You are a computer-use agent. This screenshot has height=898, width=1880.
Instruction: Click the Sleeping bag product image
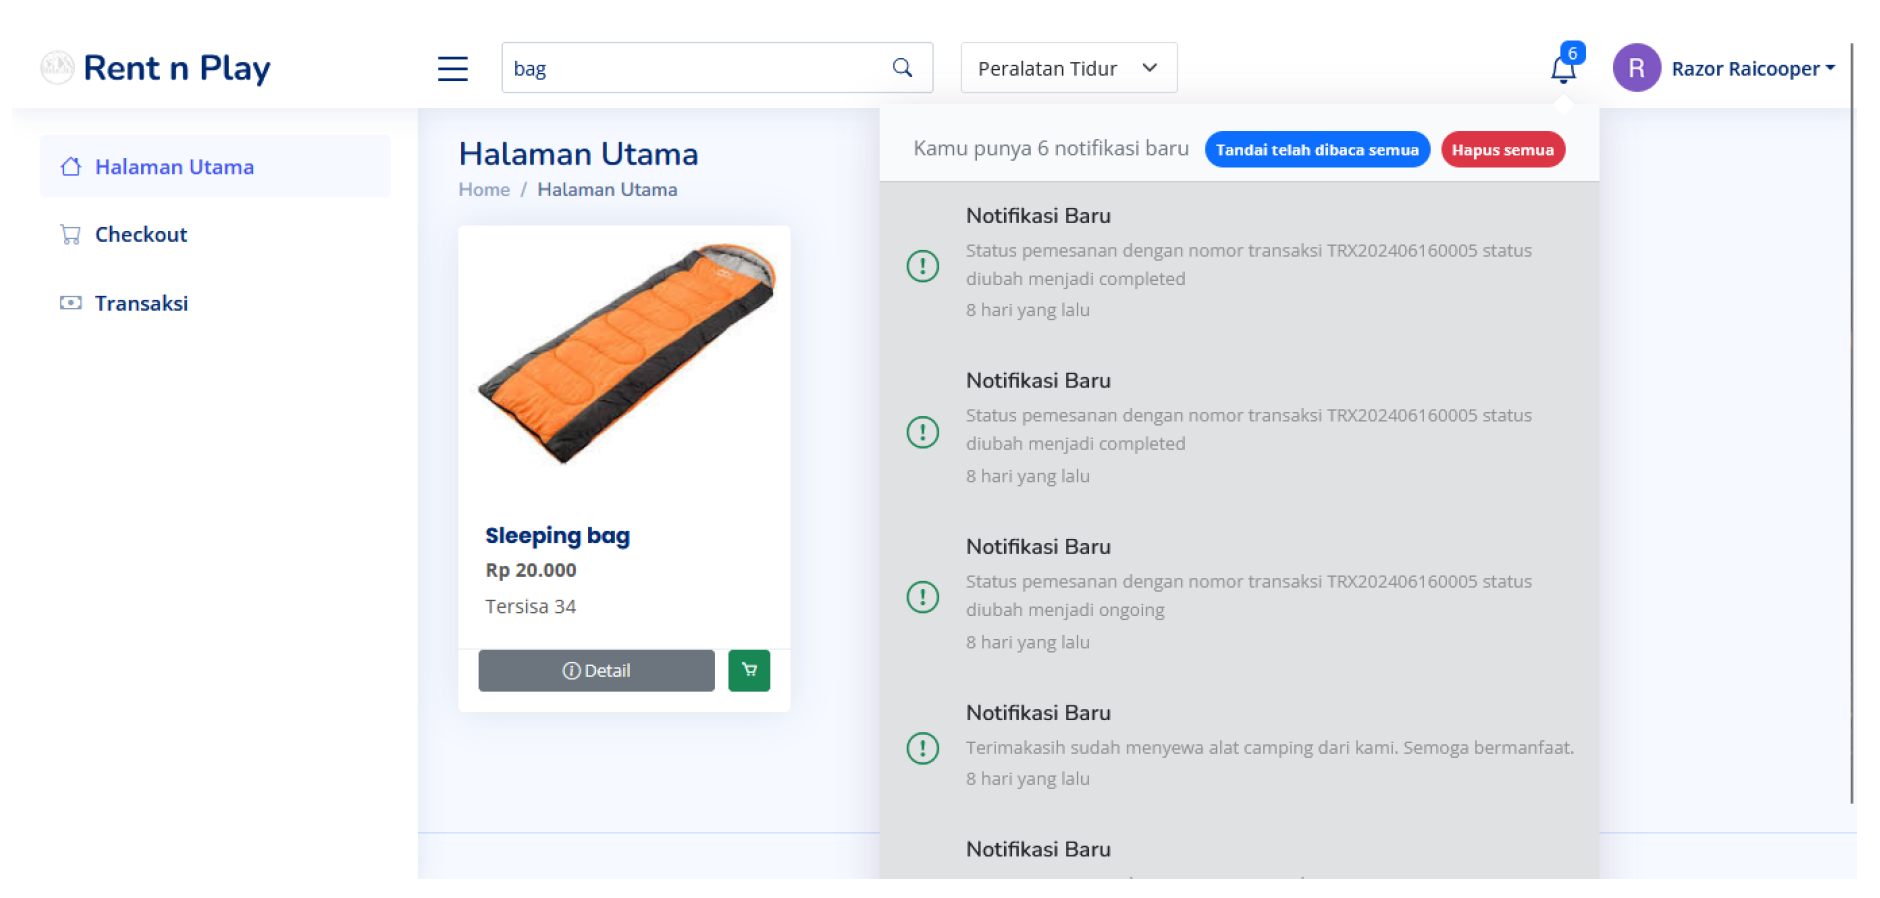[x=625, y=355]
